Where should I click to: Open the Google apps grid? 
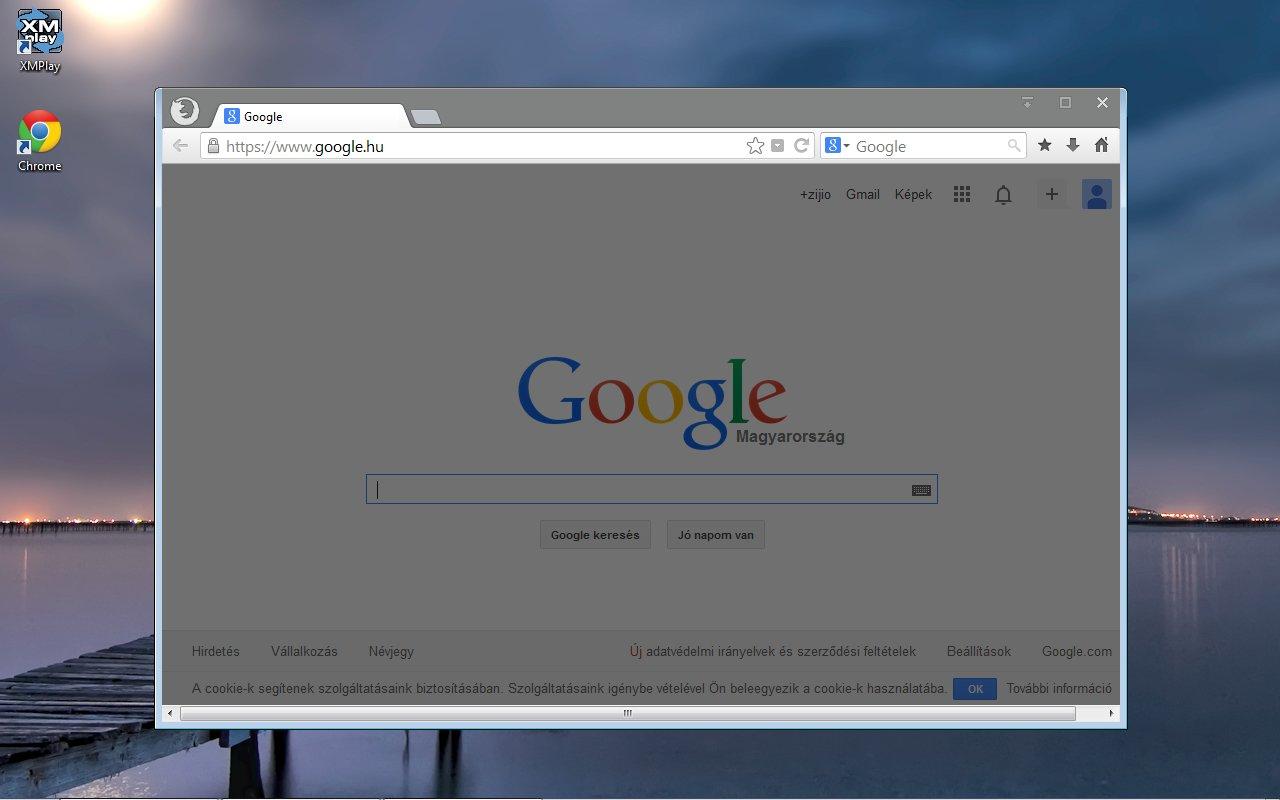pyautogui.click(x=962, y=195)
